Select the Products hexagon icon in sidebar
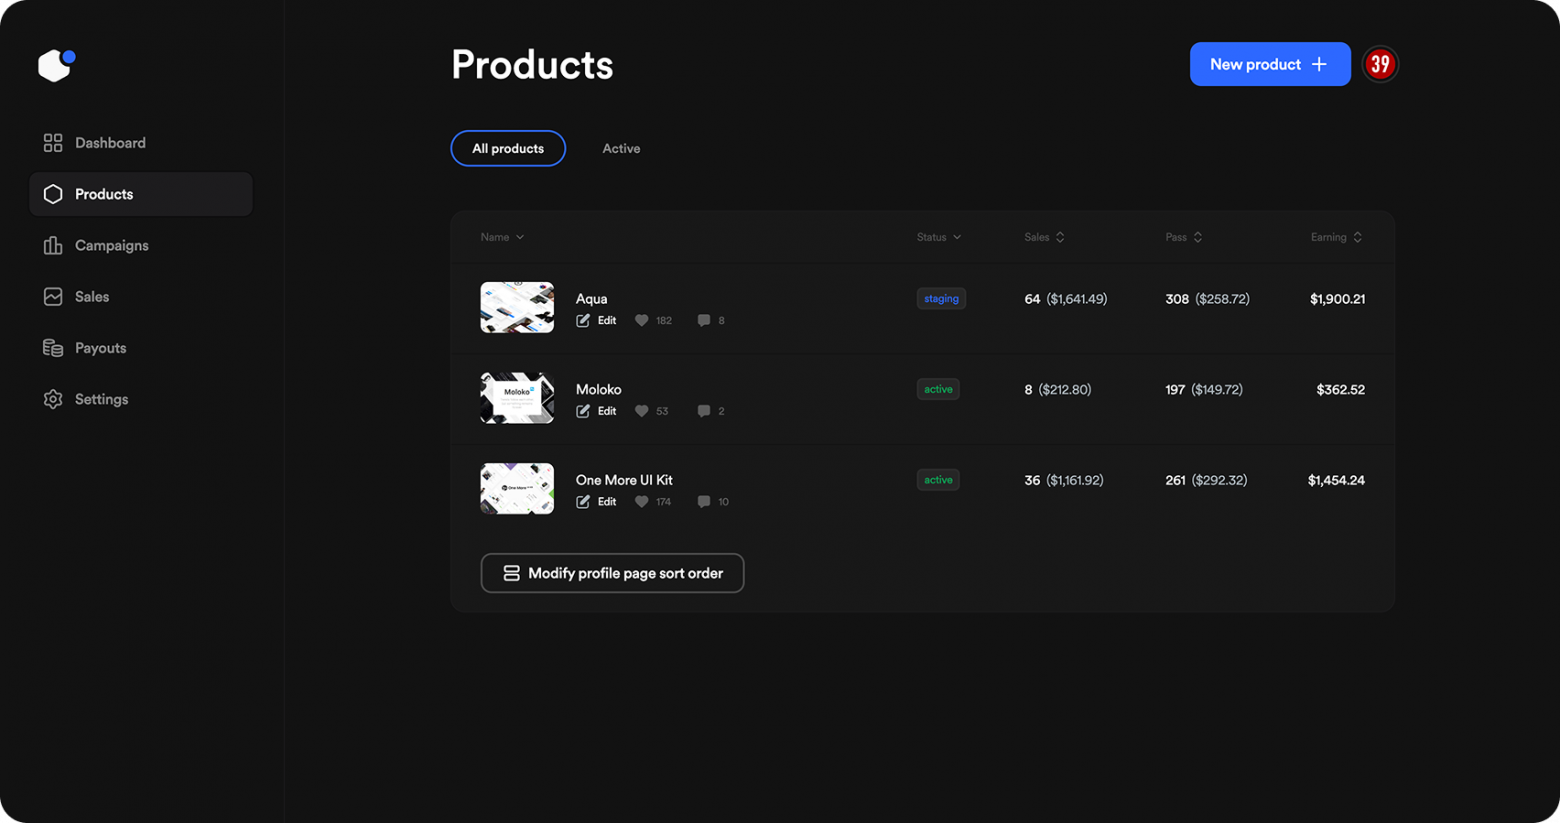This screenshot has height=823, width=1560. tap(53, 194)
